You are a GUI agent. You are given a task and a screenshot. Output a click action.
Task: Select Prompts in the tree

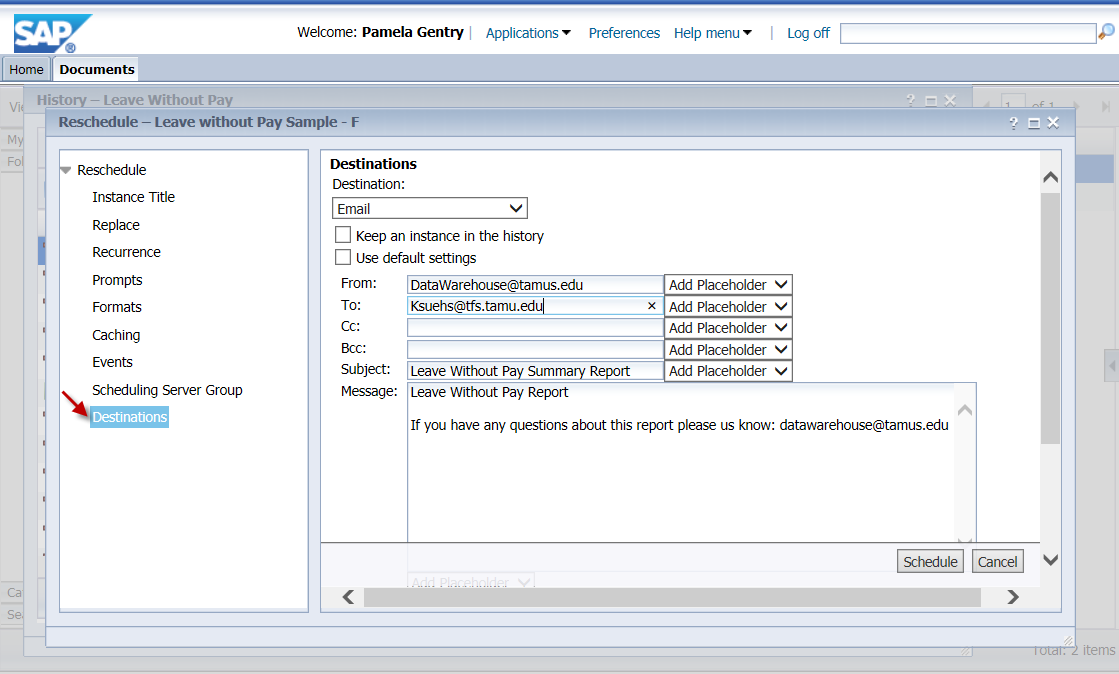(x=117, y=280)
